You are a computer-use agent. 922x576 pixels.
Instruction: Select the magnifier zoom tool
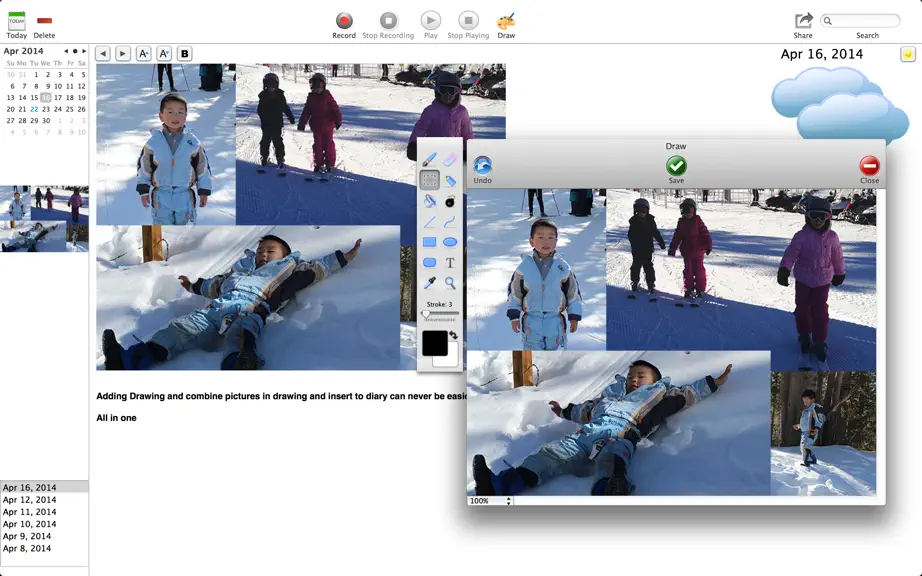click(x=450, y=283)
